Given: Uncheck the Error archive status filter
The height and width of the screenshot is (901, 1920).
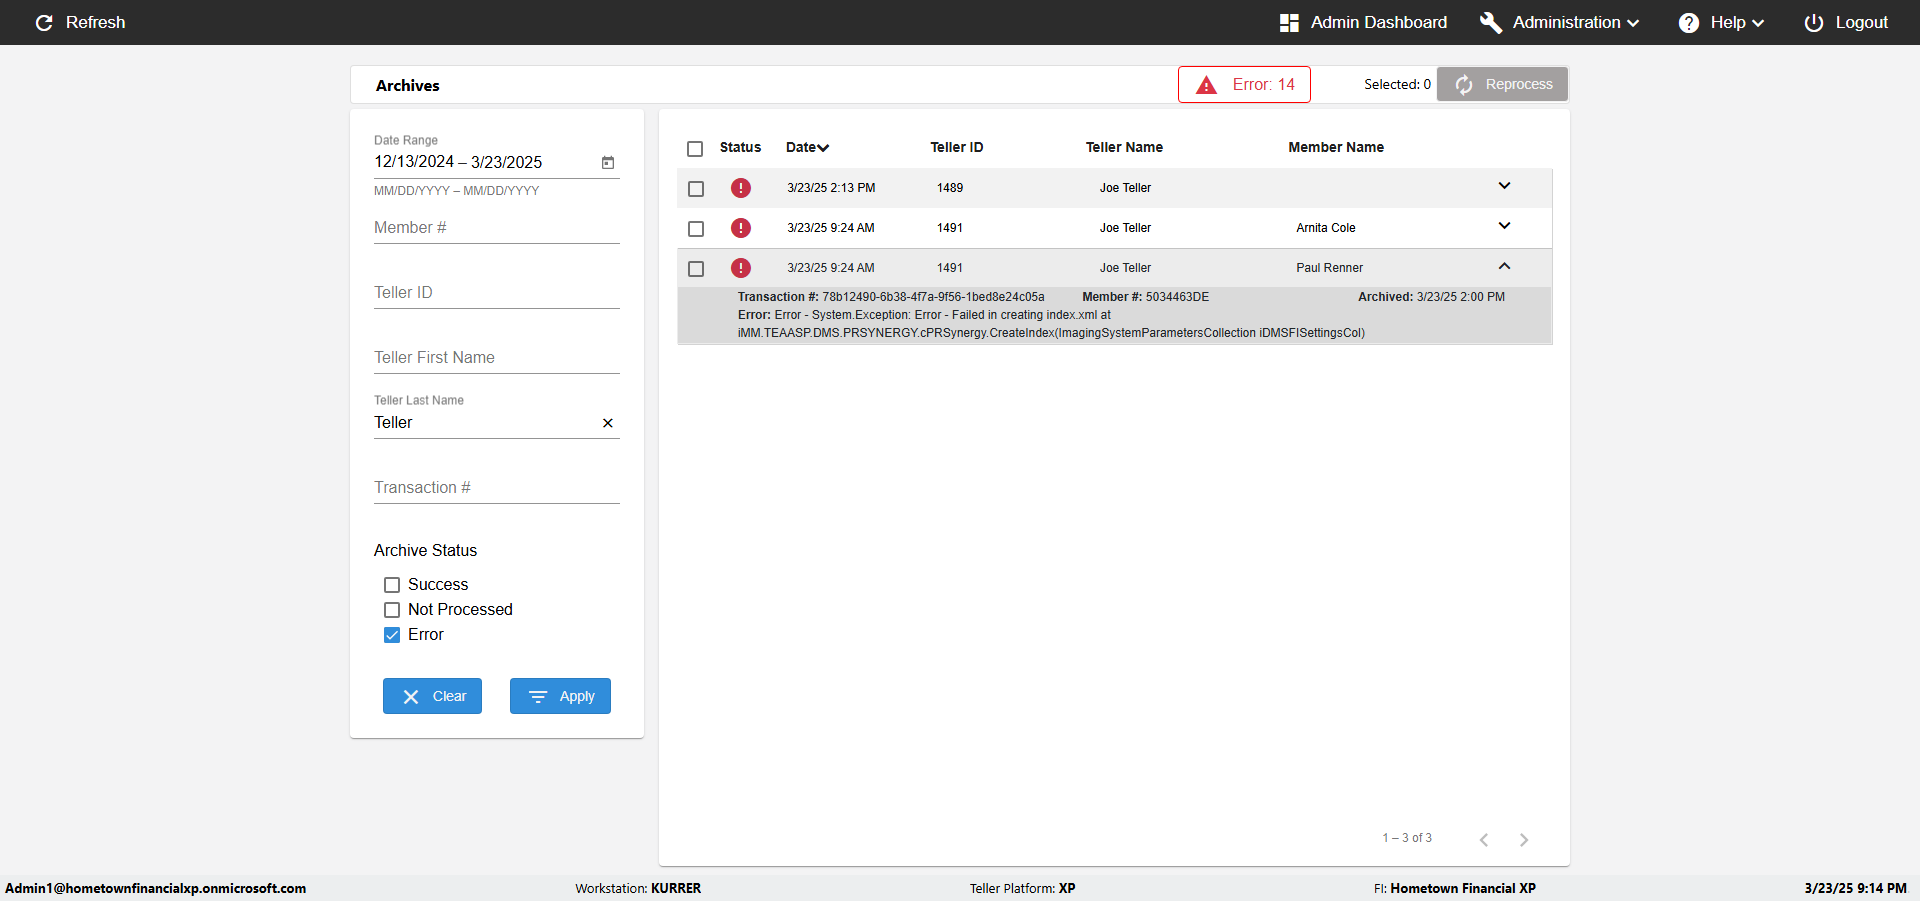Looking at the screenshot, I should click(x=392, y=635).
